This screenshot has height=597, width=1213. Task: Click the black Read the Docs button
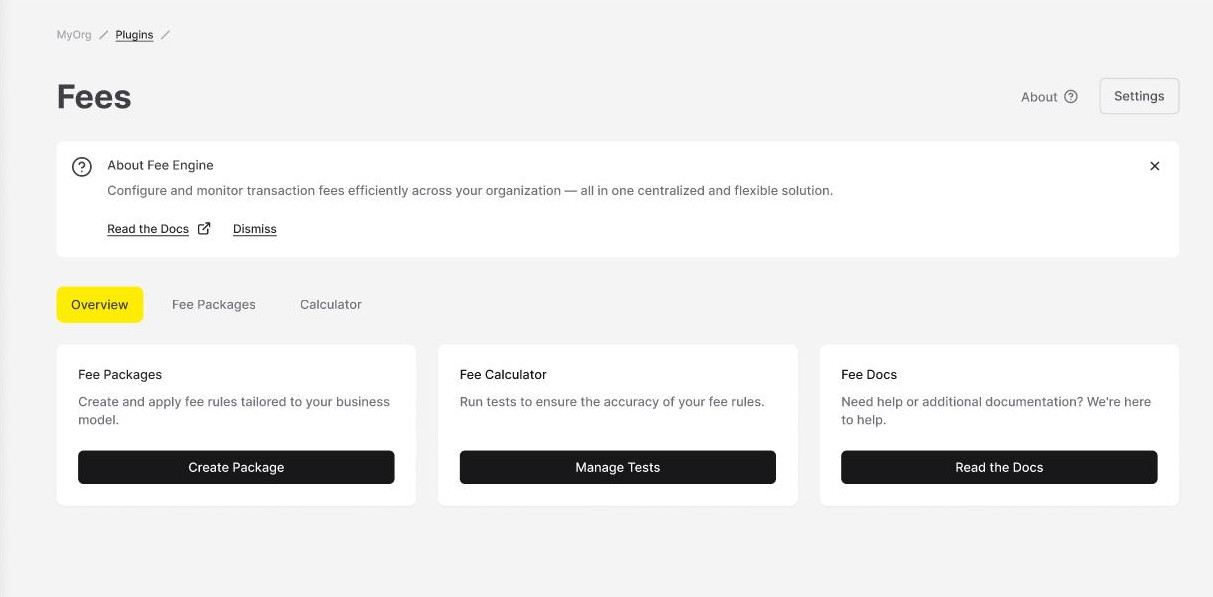tap(999, 467)
